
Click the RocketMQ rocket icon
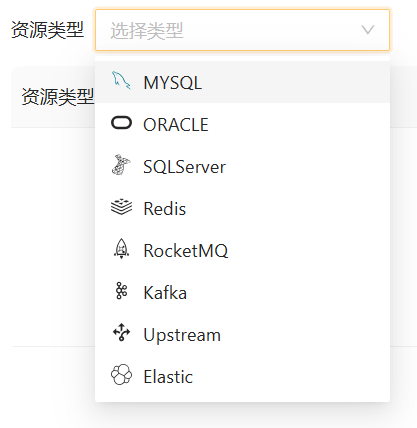coord(121,249)
